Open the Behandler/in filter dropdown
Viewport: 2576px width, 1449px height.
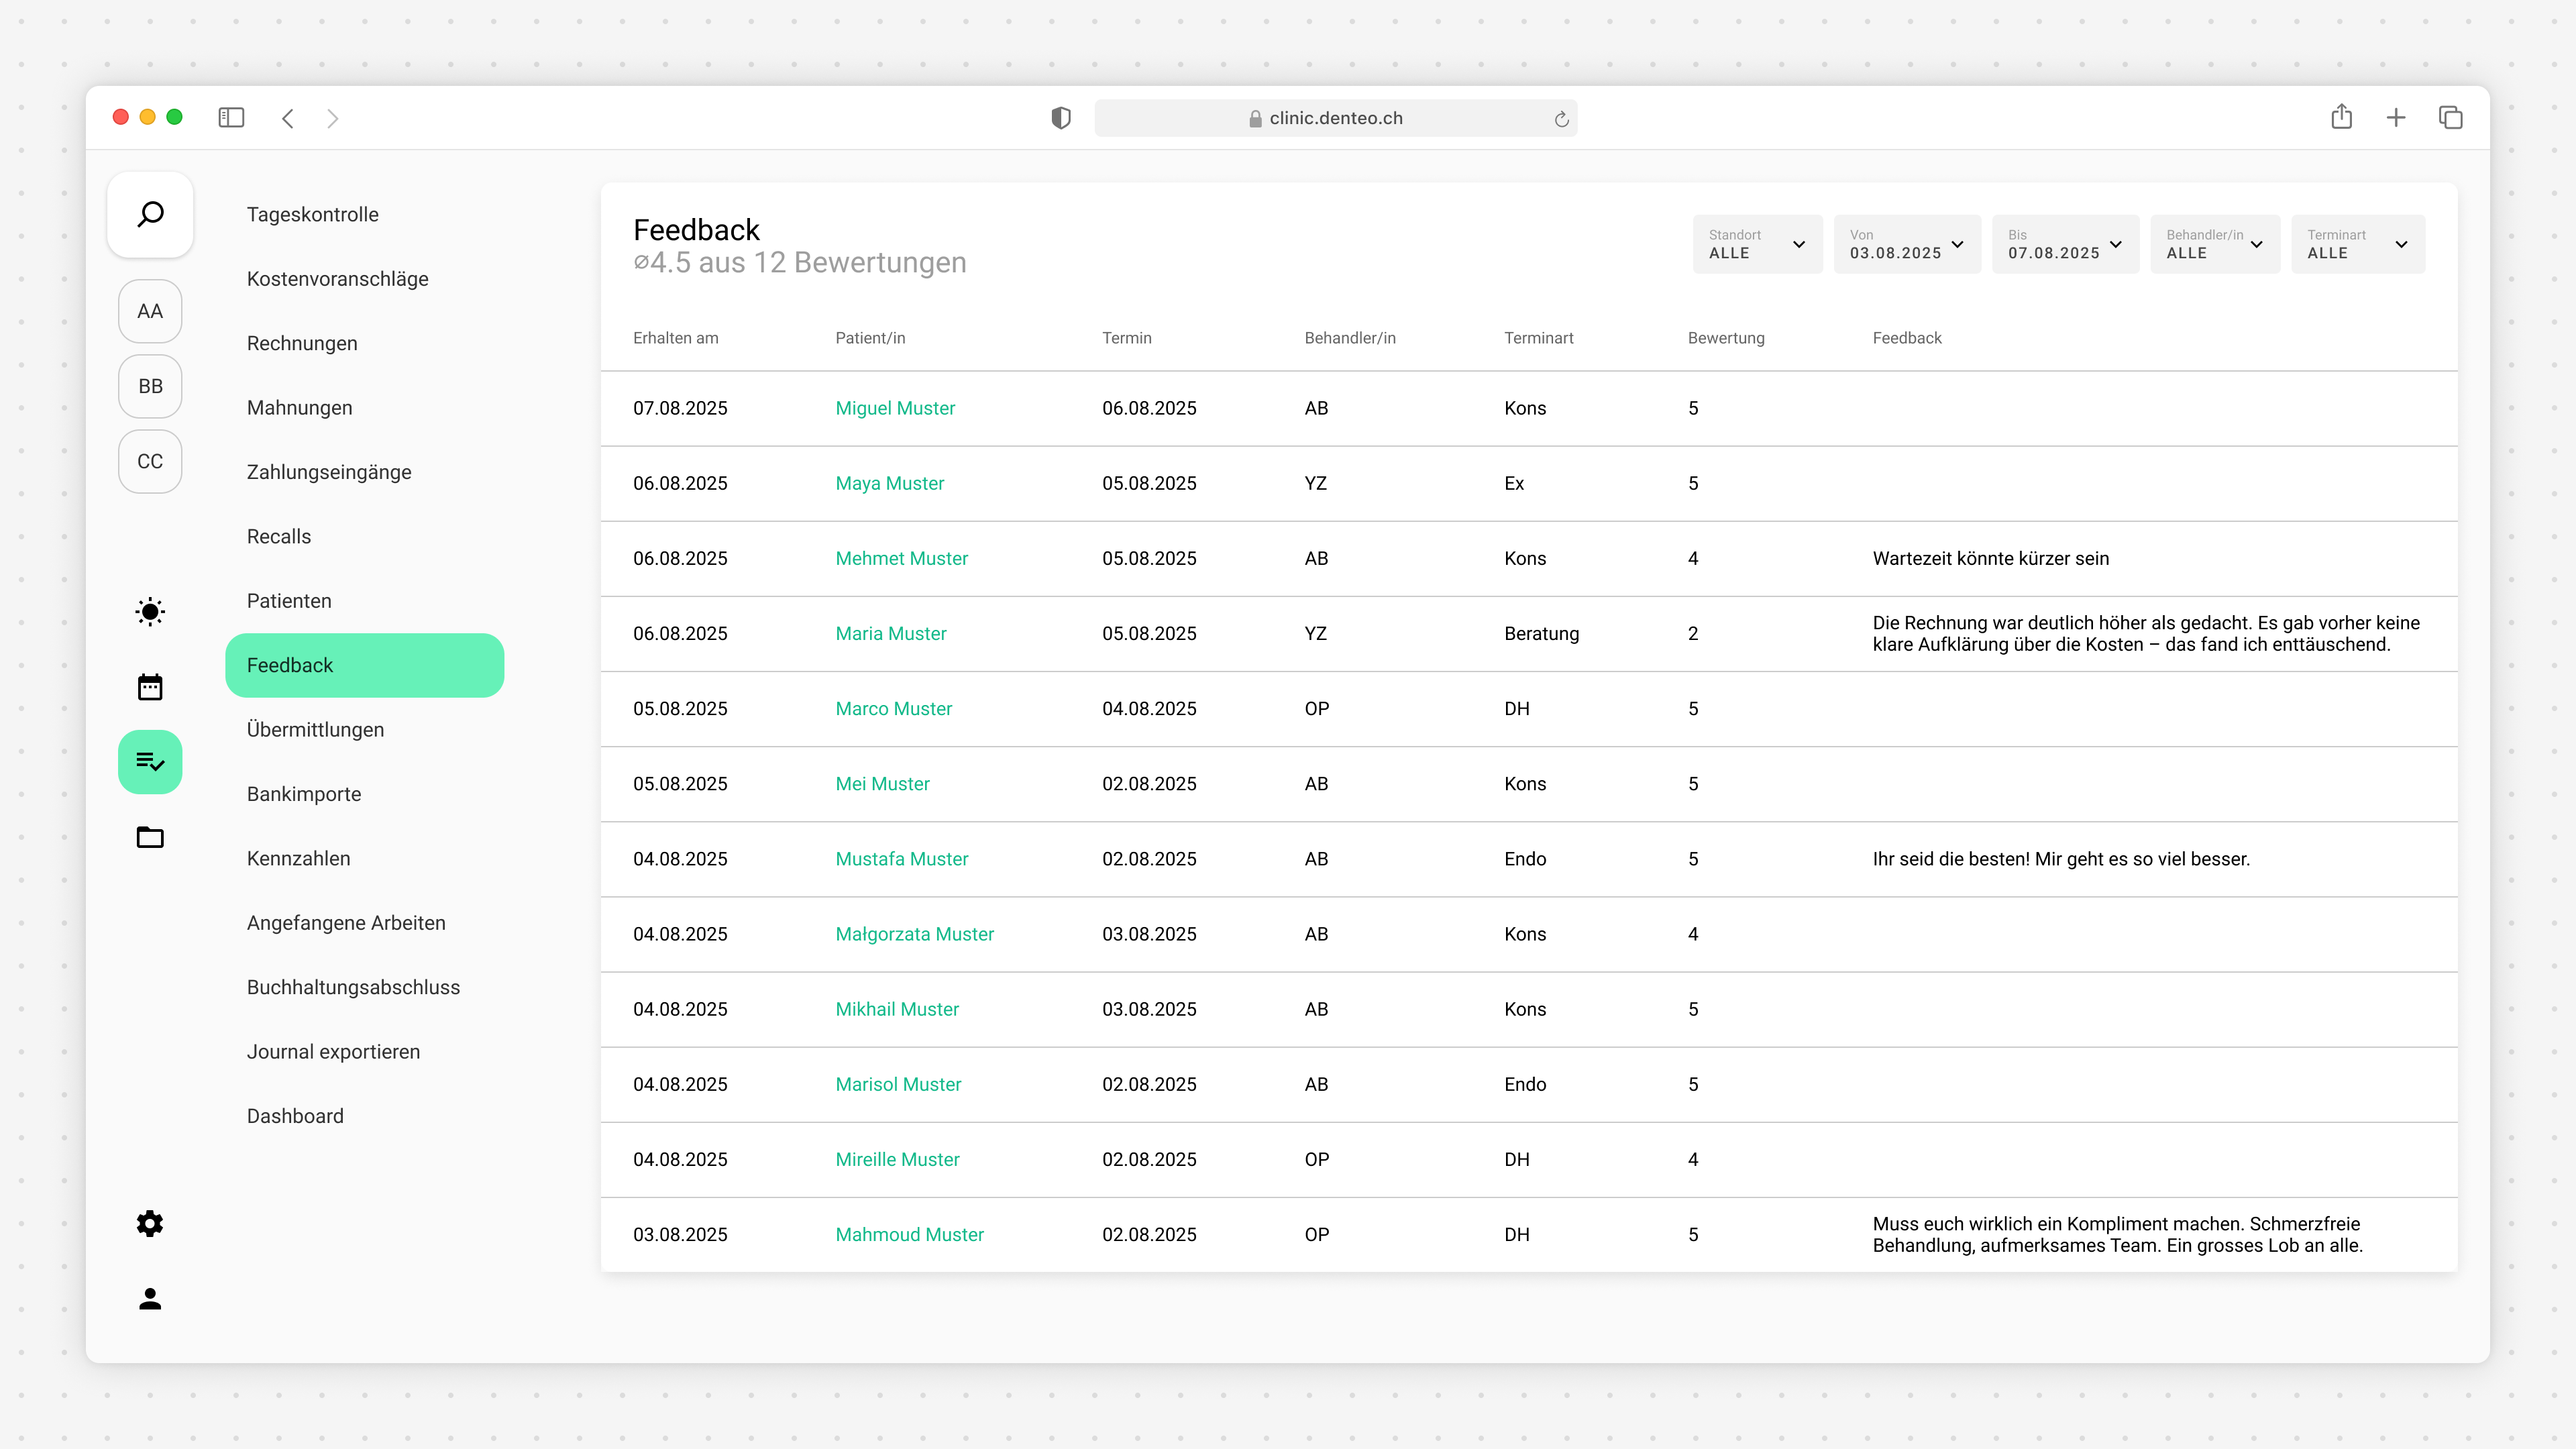pyautogui.click(x=2214, y=244)
